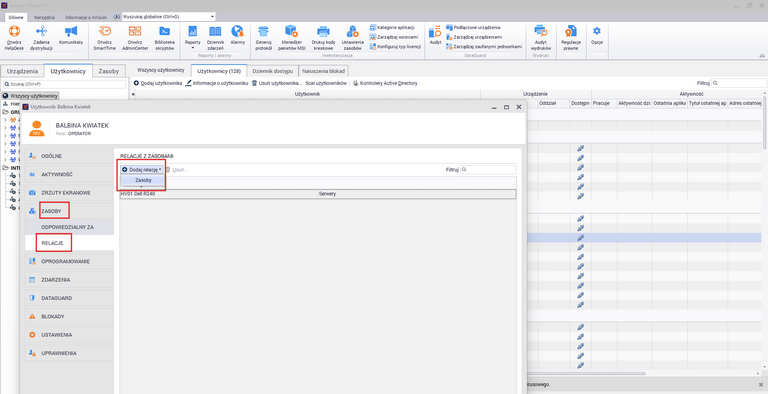Open the ZASOBY section in the user dialog
The height and width of the screenshot is (394, 768).
coord(70,211)
